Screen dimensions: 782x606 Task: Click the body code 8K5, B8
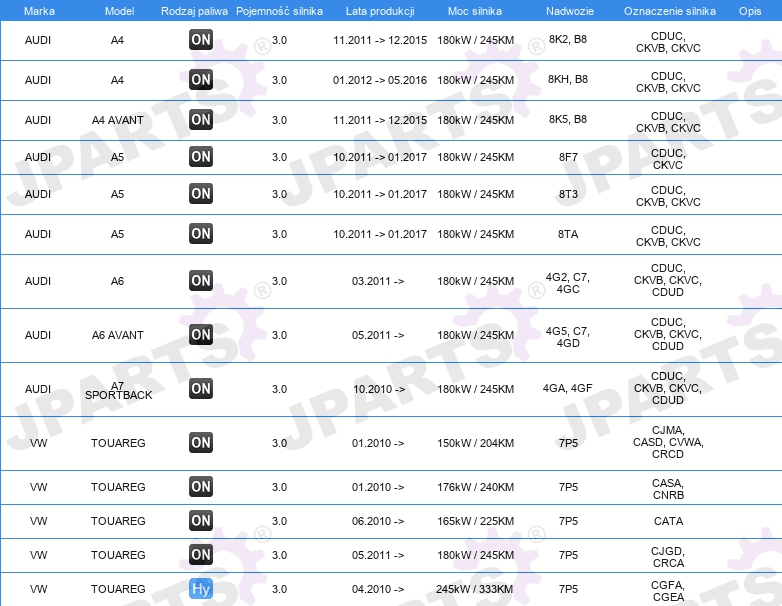click(x=568, y=119)
